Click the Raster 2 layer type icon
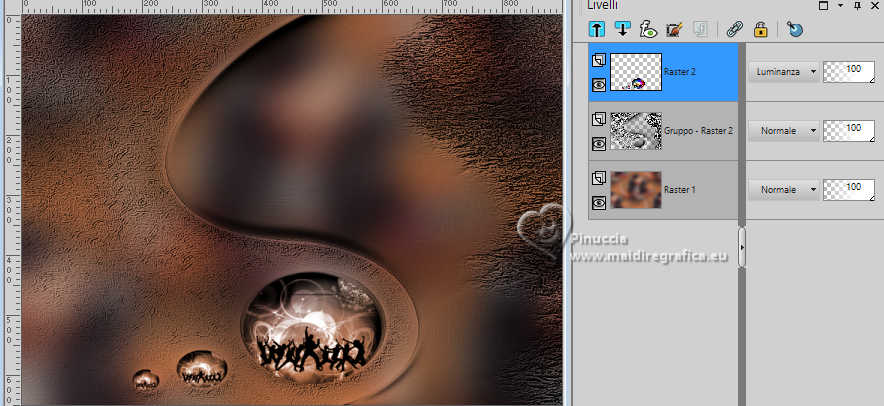This screenshot has height=406, width=884. tap(599, 60)
